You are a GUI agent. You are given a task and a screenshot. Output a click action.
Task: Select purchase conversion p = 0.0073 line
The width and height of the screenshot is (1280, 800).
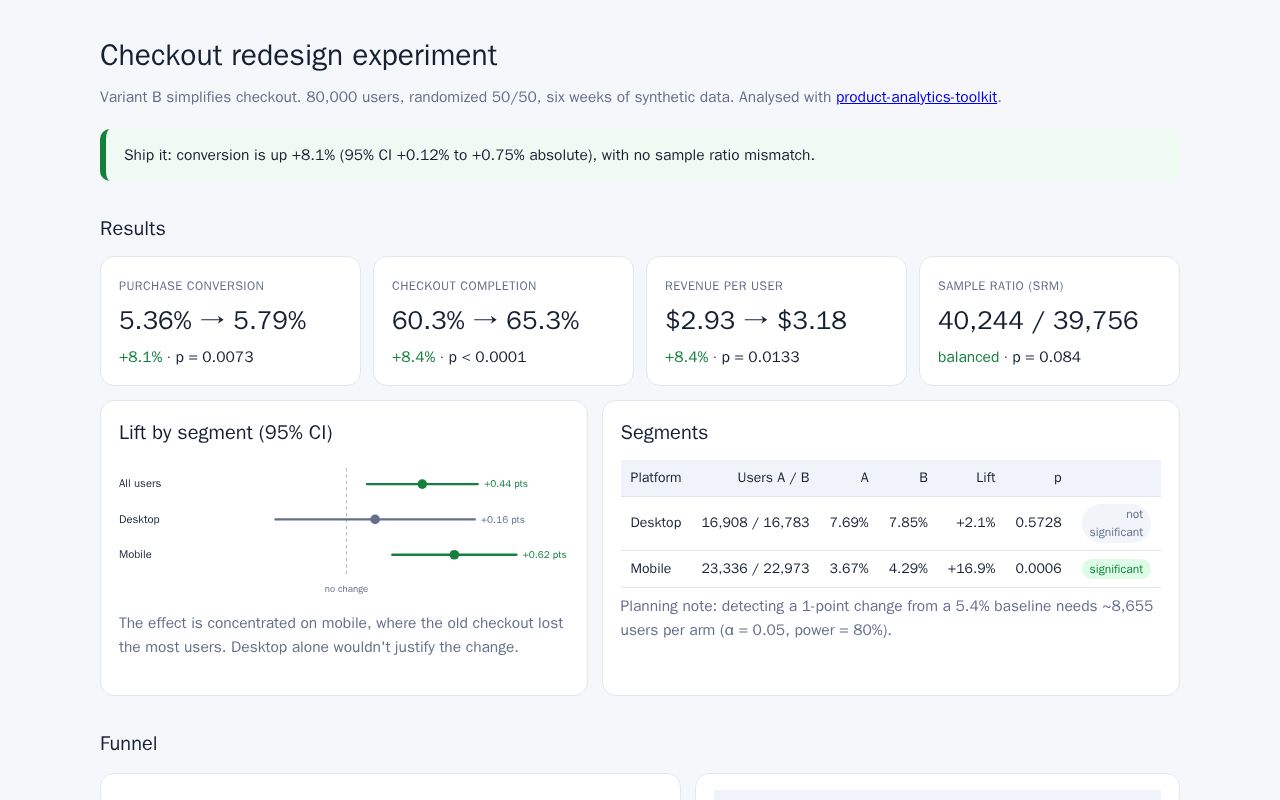[x=186, y=357]
